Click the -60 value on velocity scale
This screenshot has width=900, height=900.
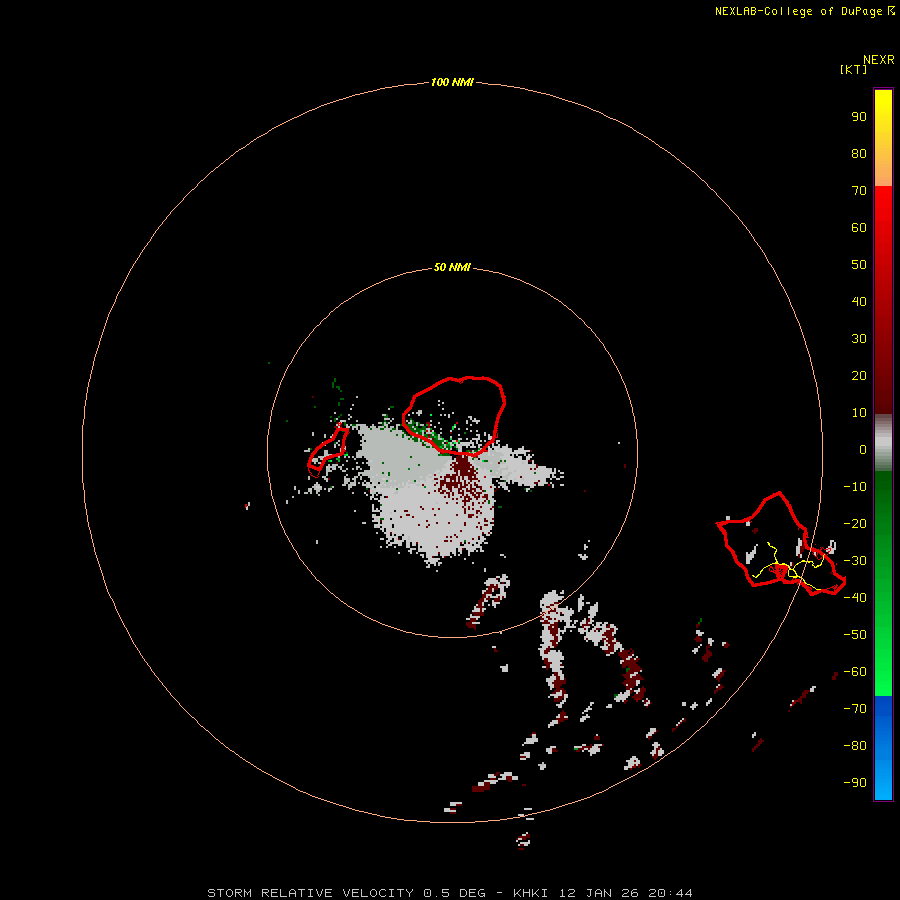[x=855, y=672]
